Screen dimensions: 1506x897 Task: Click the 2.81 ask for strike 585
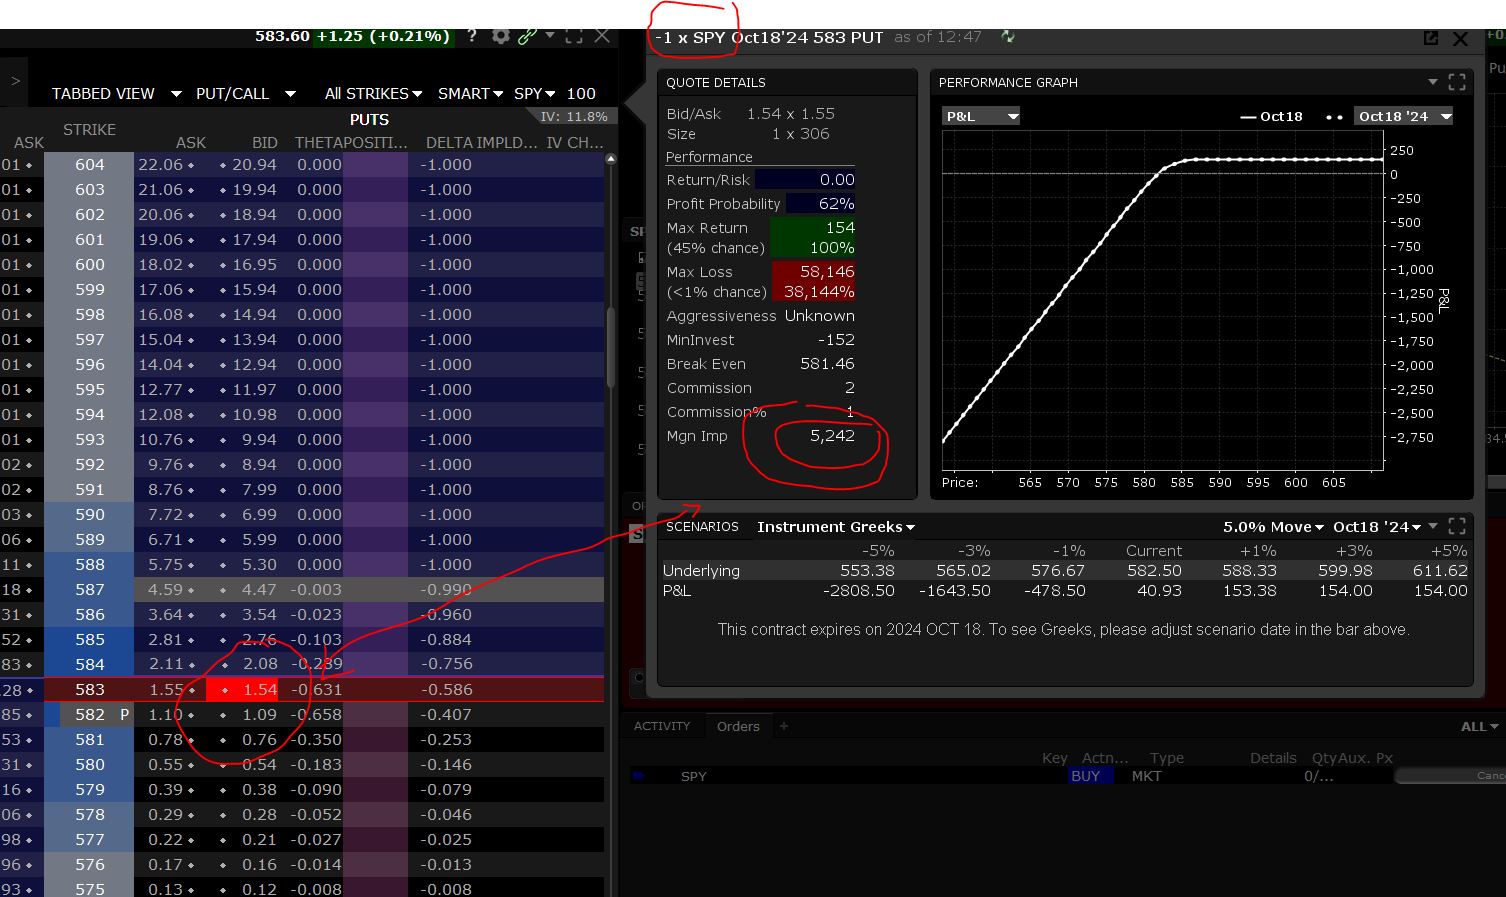[166, 639]
